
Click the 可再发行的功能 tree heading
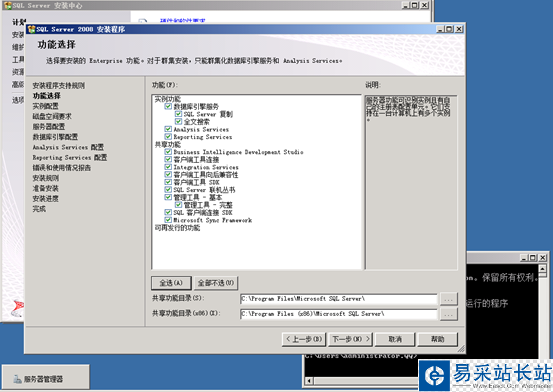pos(177,228)
